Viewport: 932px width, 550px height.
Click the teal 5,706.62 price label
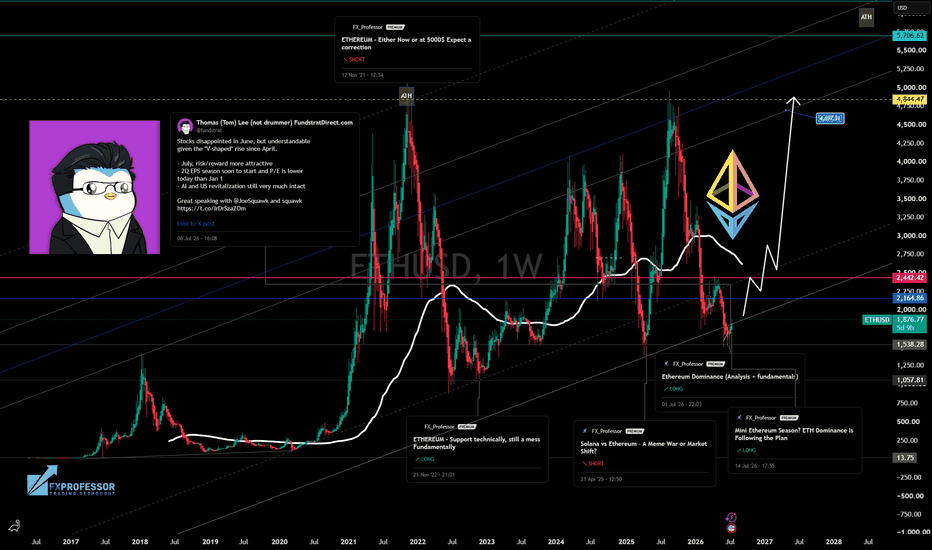(x=909, y=36)
